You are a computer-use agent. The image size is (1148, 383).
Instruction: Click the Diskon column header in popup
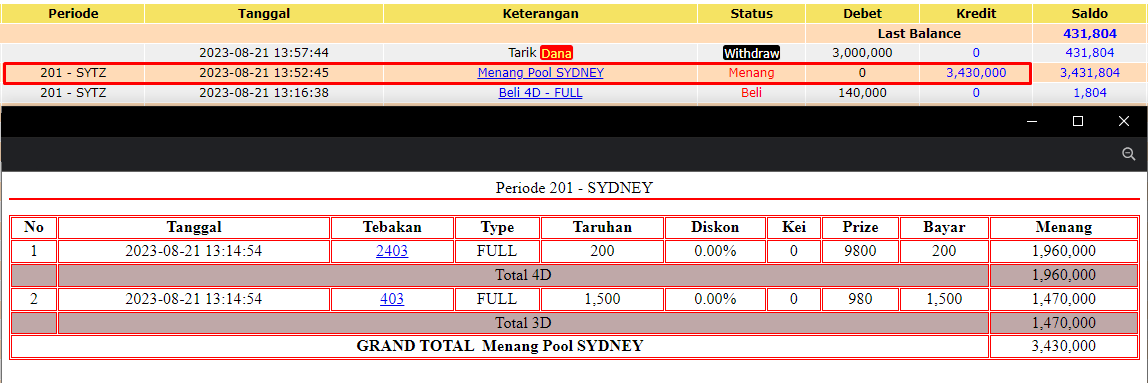coord(715,227)
